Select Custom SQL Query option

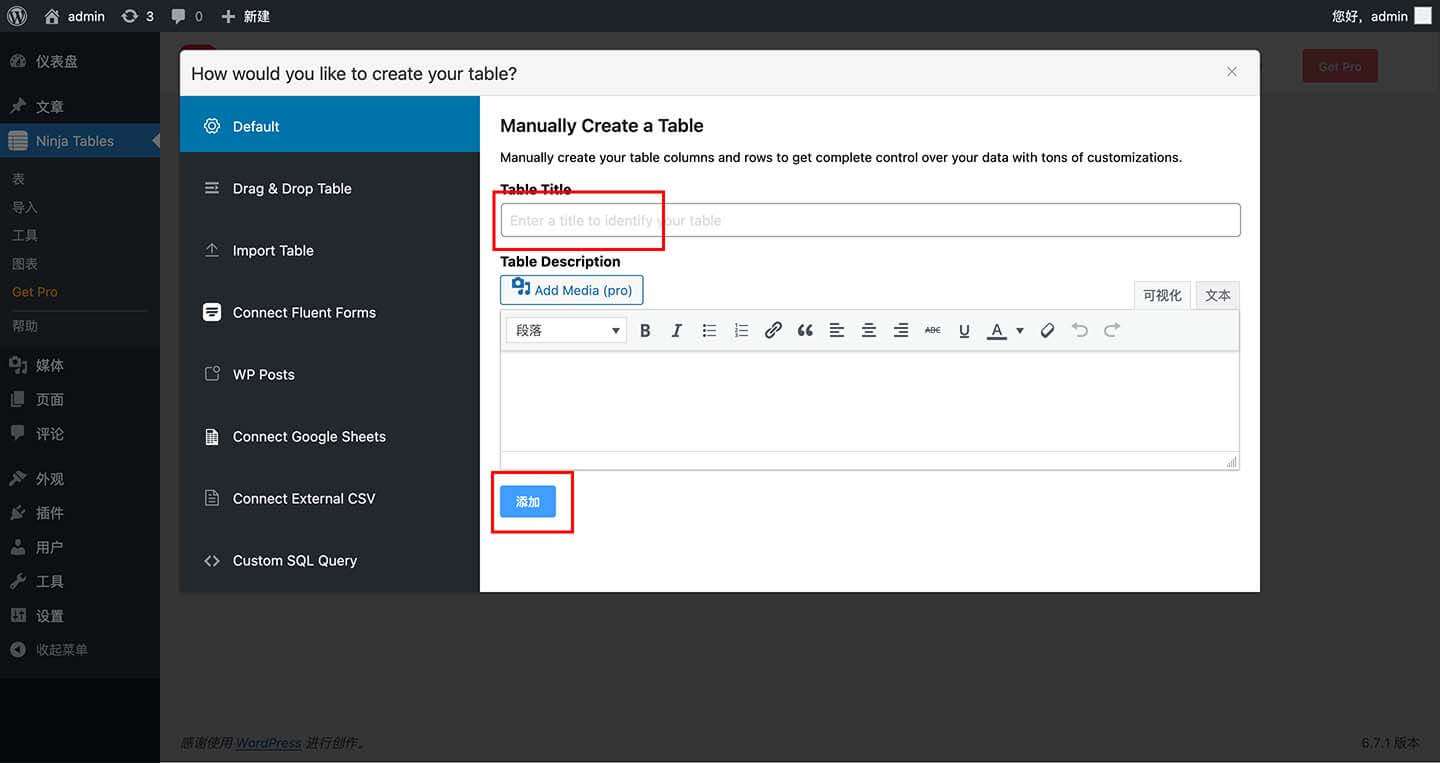(x=330, y=560)
